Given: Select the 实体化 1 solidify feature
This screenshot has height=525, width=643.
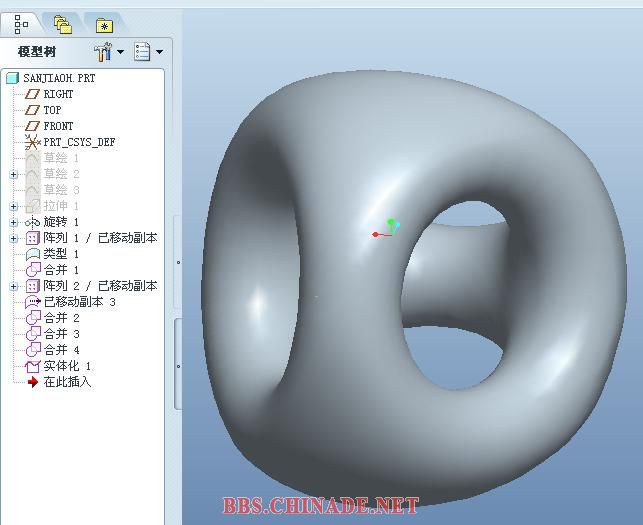Looking at the screenshot, I should coord(67,366).
